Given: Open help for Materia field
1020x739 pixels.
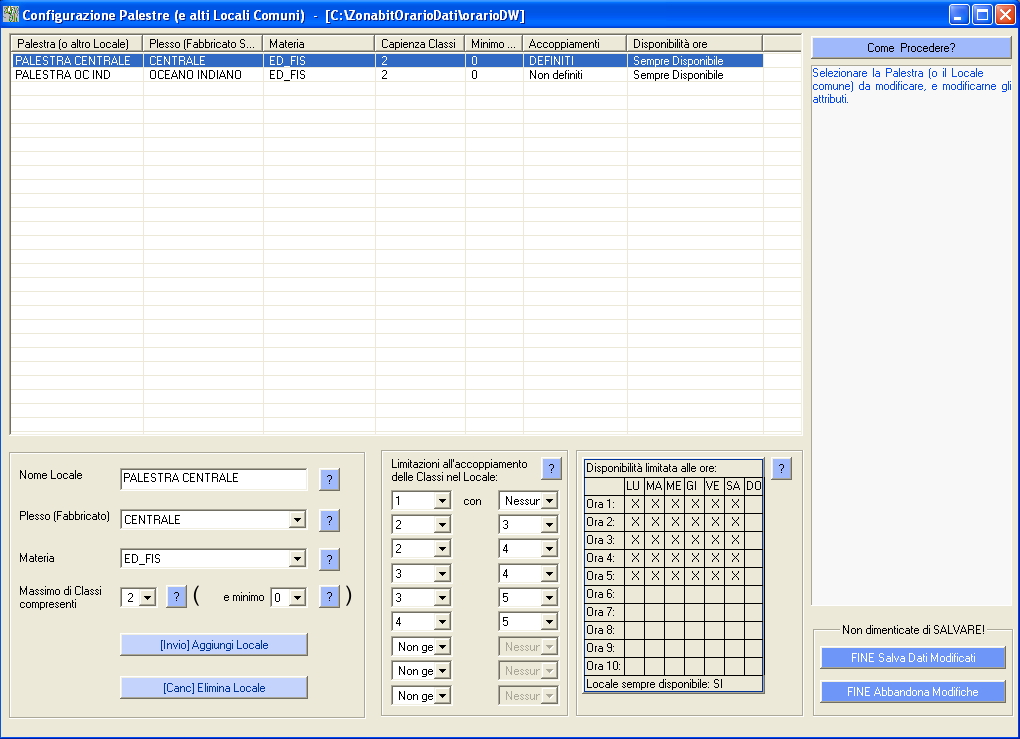Looking at the screenshot, I should pos(329,559).
